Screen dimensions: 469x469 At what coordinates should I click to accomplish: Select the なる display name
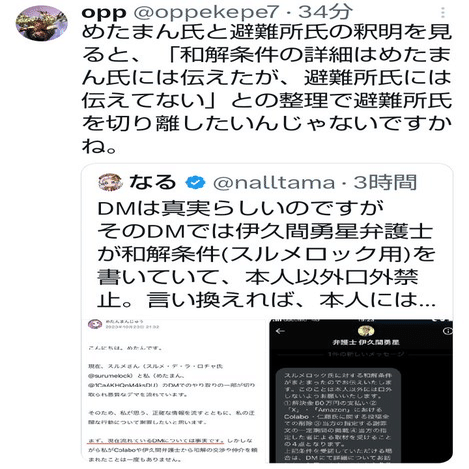(152, 182)
